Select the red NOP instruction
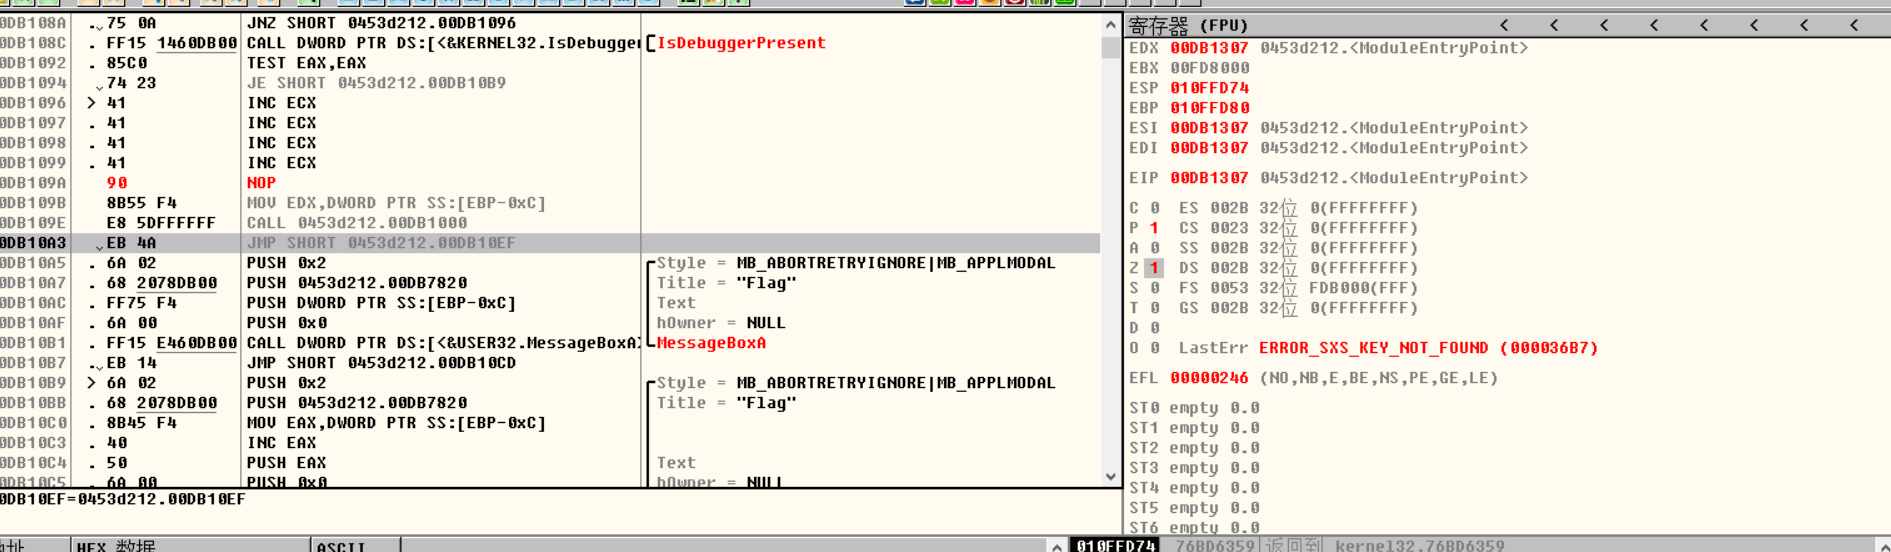The width and height of the screenshot is (1891, 552). pos(261,183)
